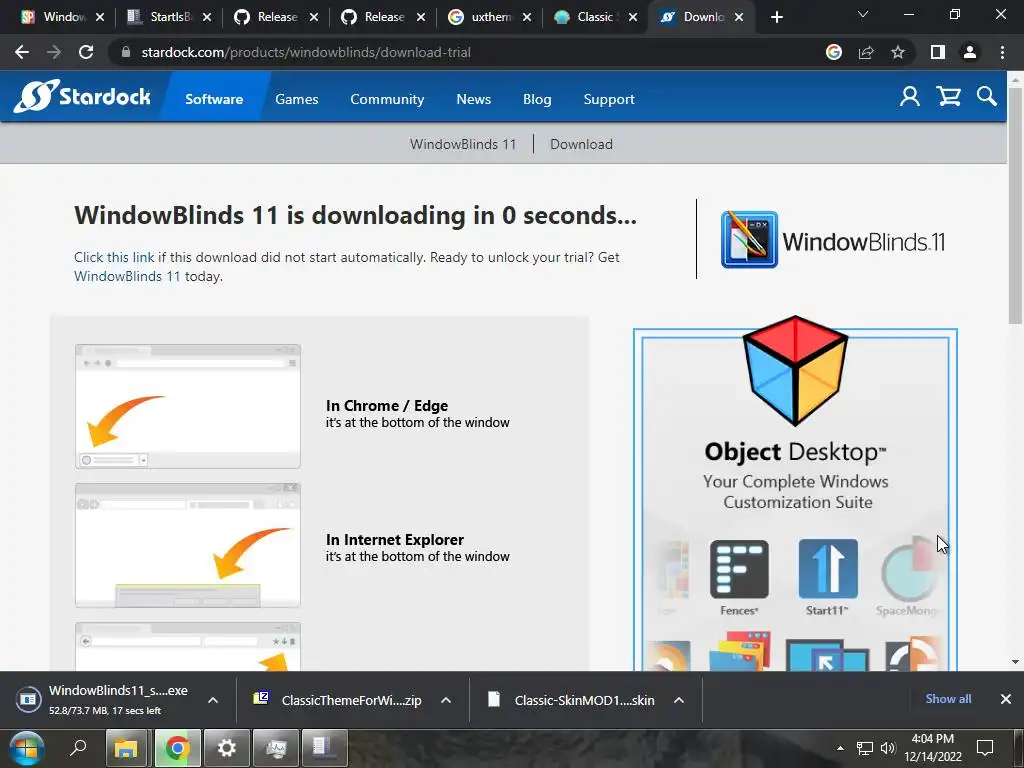Show hidden system tray icons
This screenshot has height=768, width=1024.
pos(840,748)
